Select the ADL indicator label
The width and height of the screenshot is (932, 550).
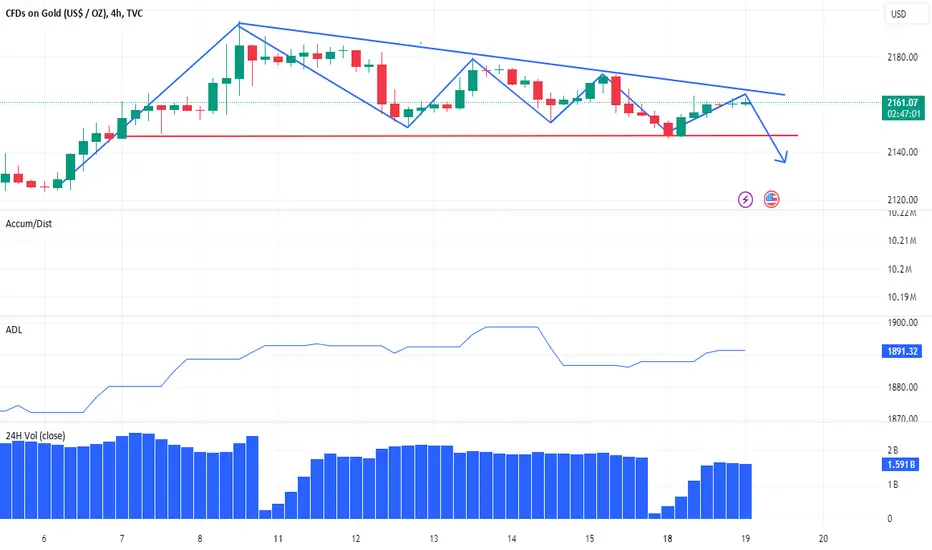coord(14,329)
